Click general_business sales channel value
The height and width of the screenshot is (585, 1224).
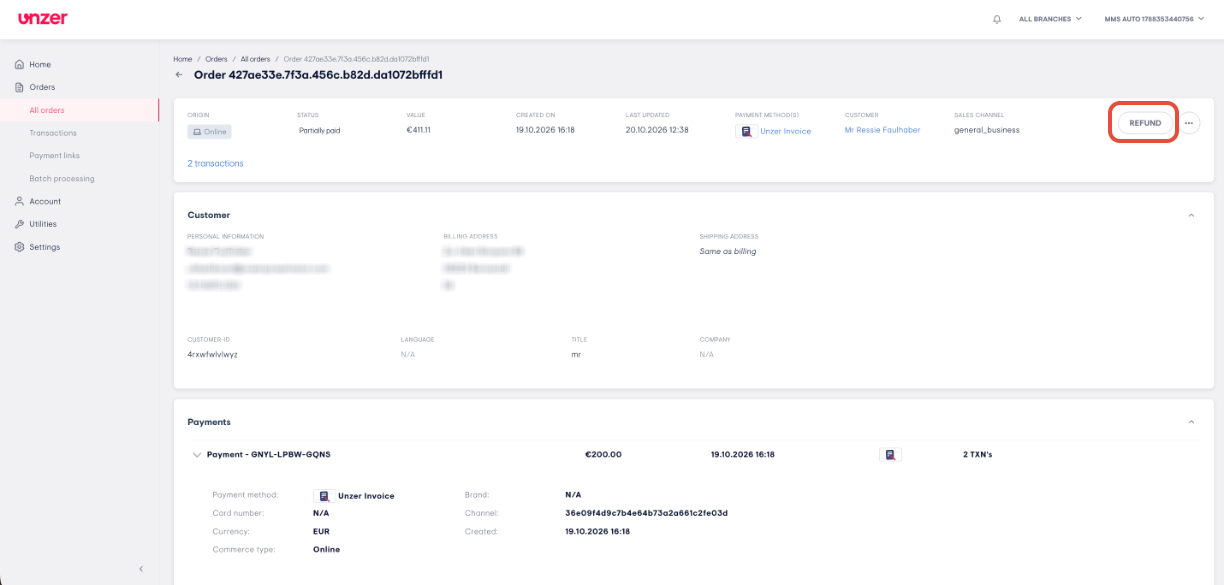(987, 130)
